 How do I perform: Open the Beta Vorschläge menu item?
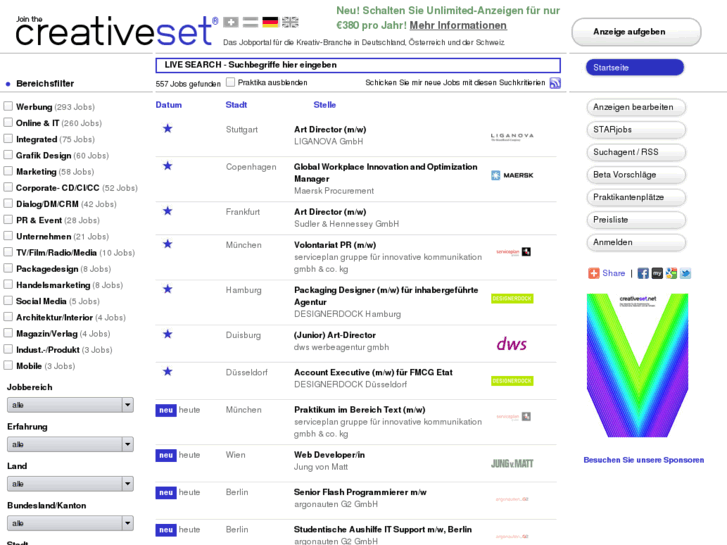(636, 175)
